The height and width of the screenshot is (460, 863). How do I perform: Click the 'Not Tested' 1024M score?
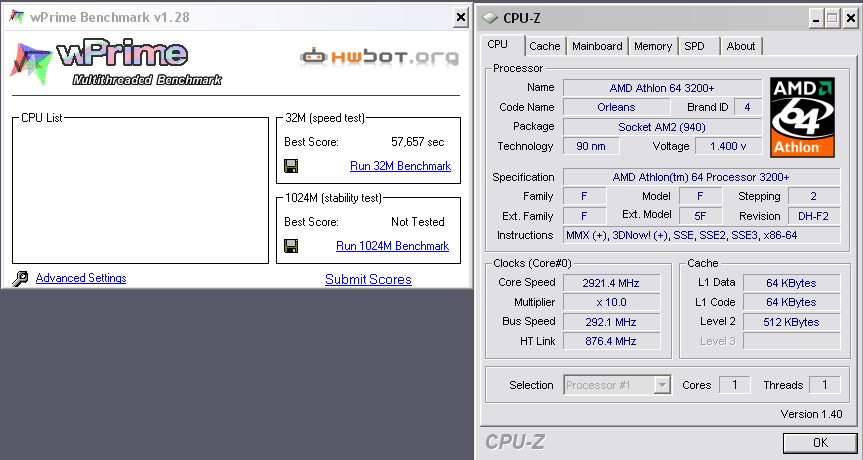[418, 222]
